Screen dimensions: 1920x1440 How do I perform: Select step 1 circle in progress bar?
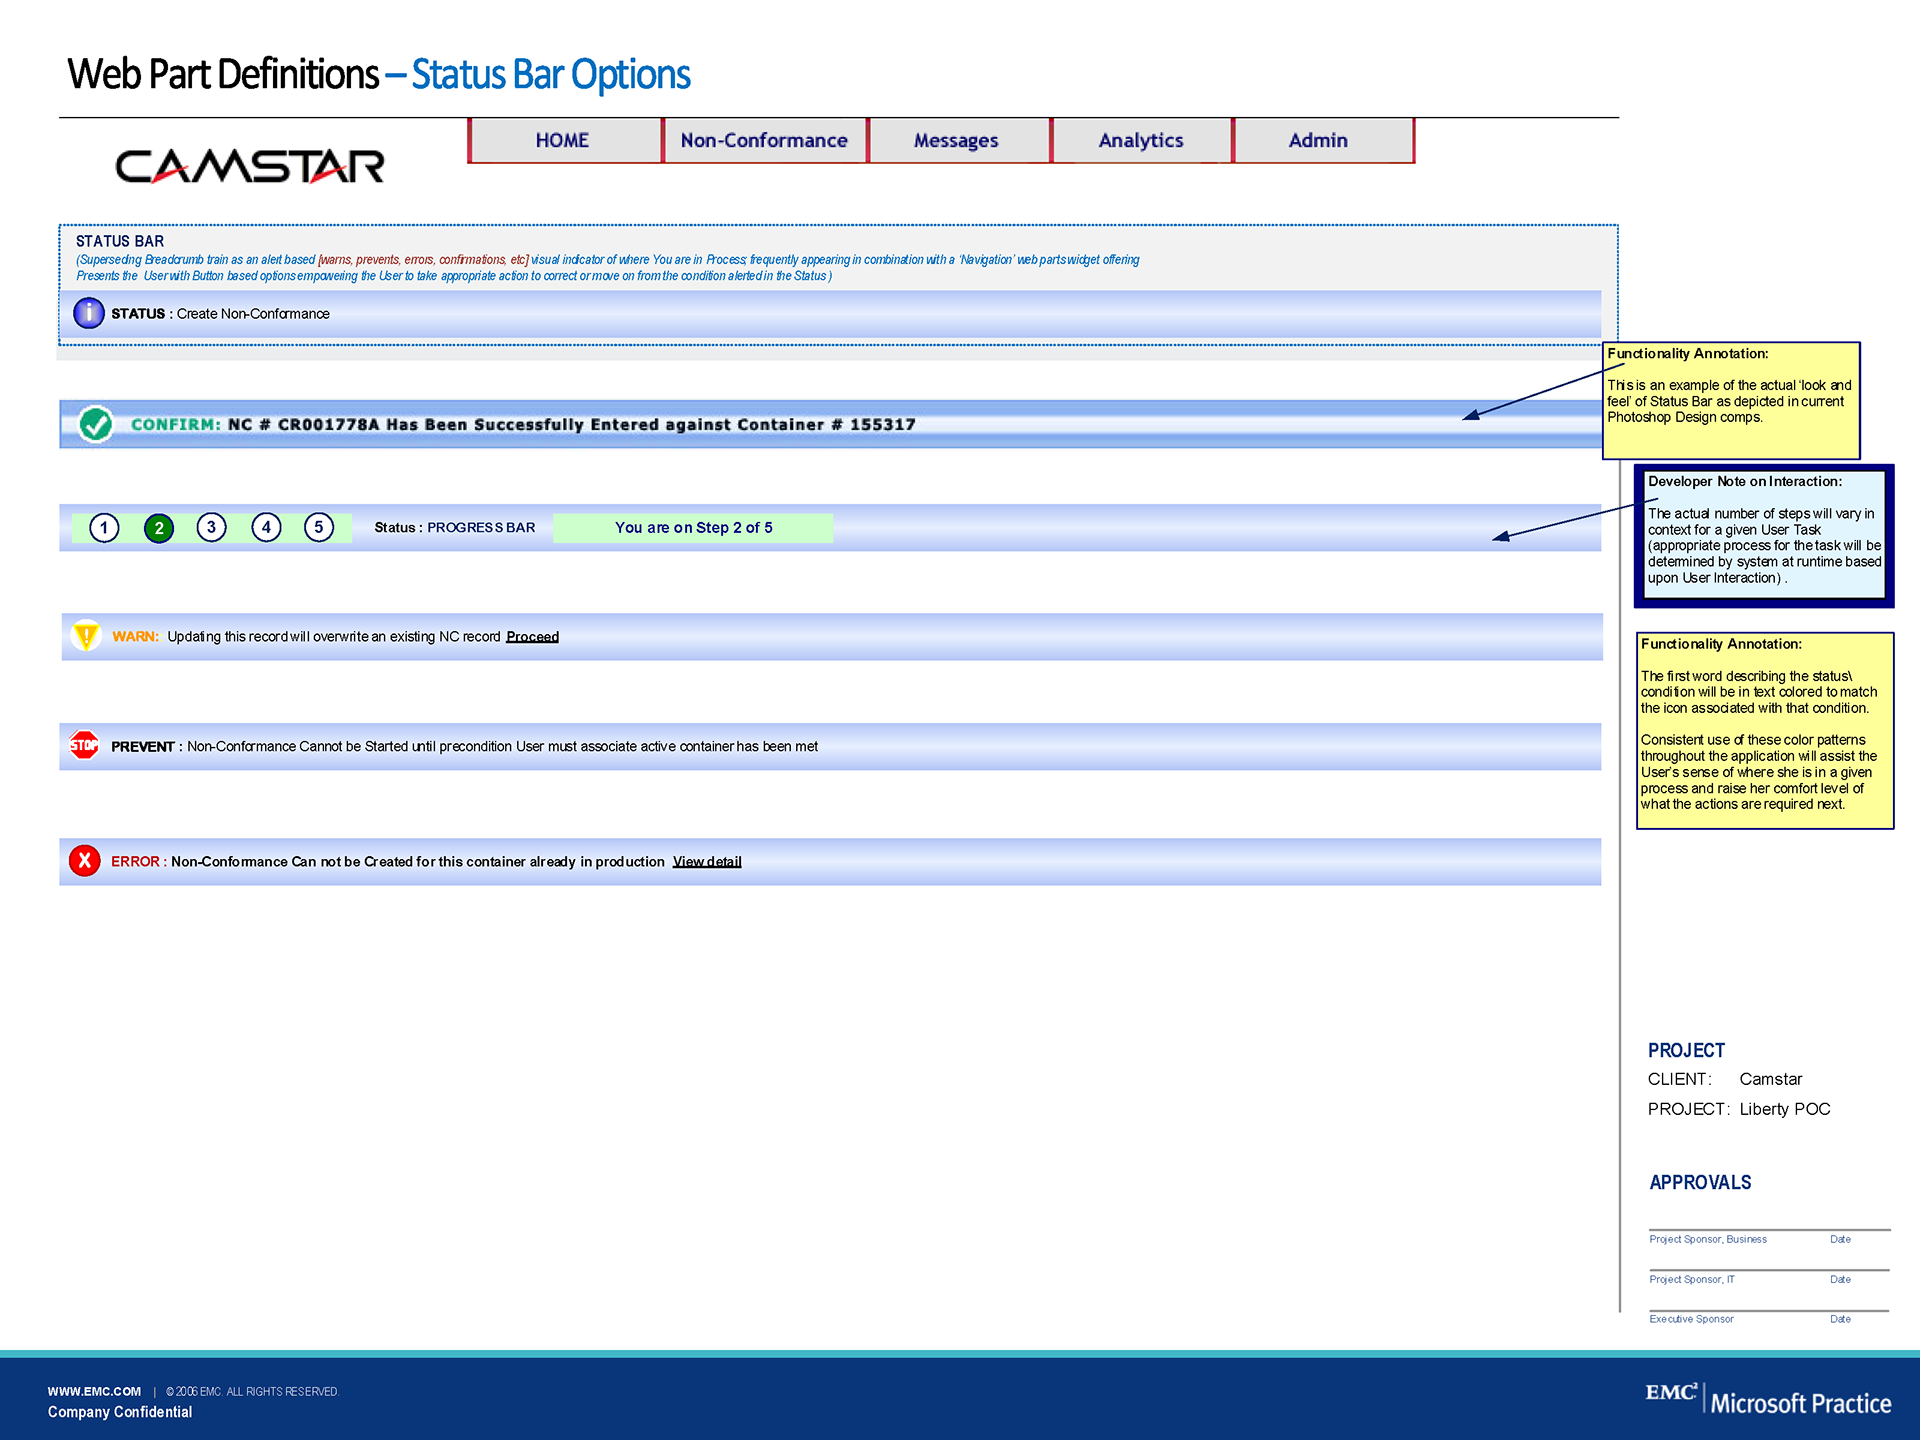[x=104, y=527]
